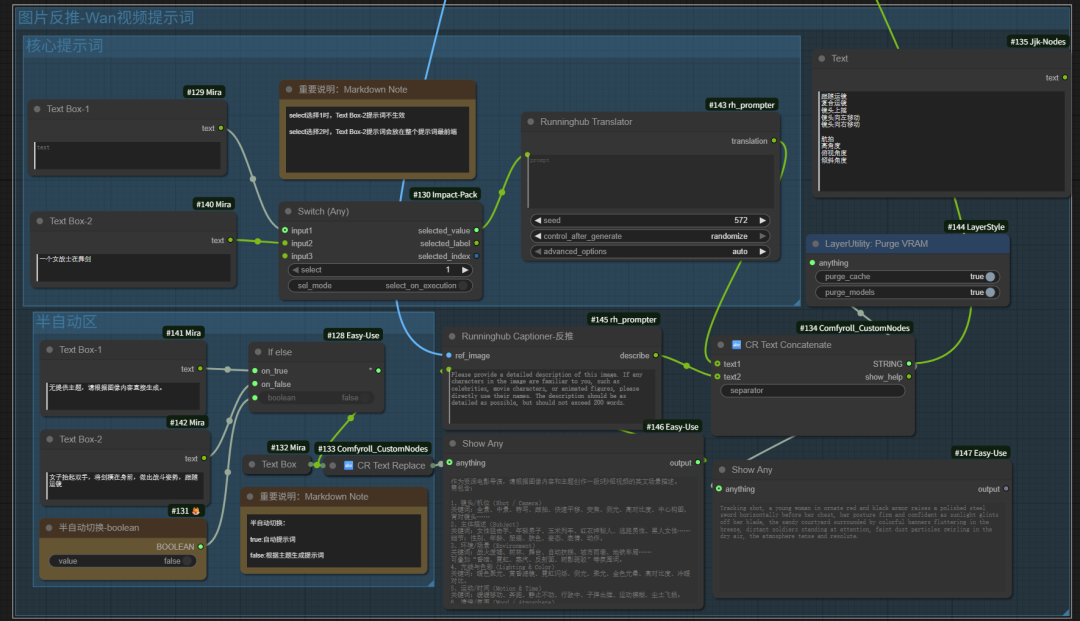
Task: Collapse LayerUtility: Purge VRAM node dot
Action: (816, 244)
